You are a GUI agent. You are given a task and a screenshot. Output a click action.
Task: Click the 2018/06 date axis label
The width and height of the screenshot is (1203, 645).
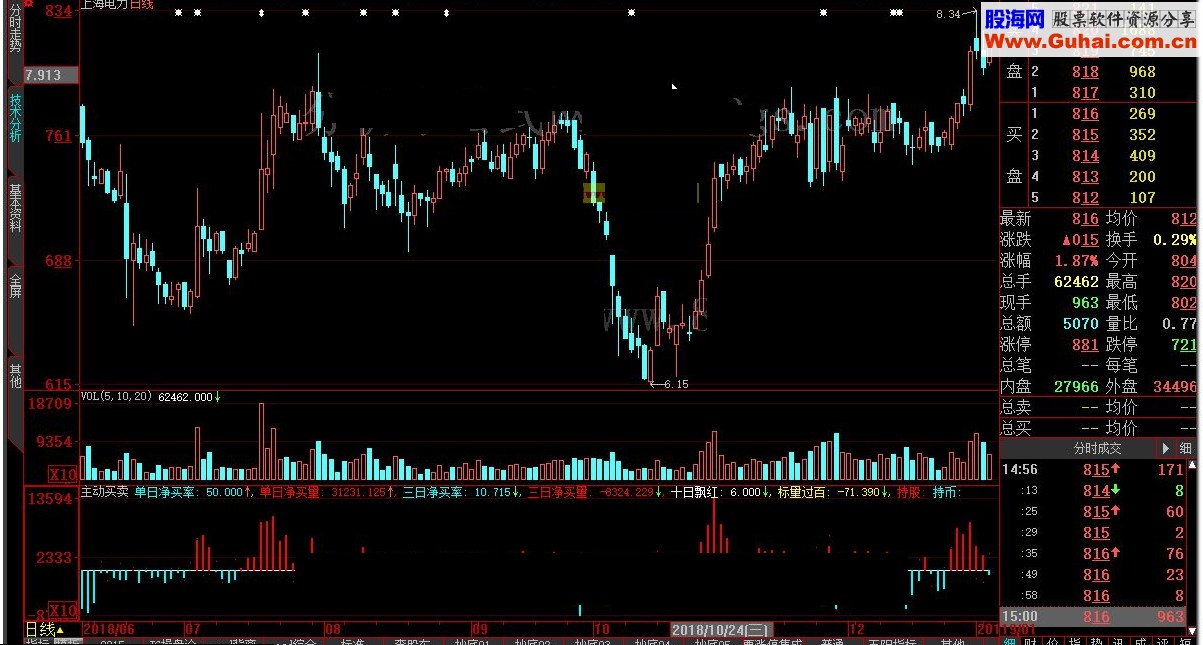[109, 629]
